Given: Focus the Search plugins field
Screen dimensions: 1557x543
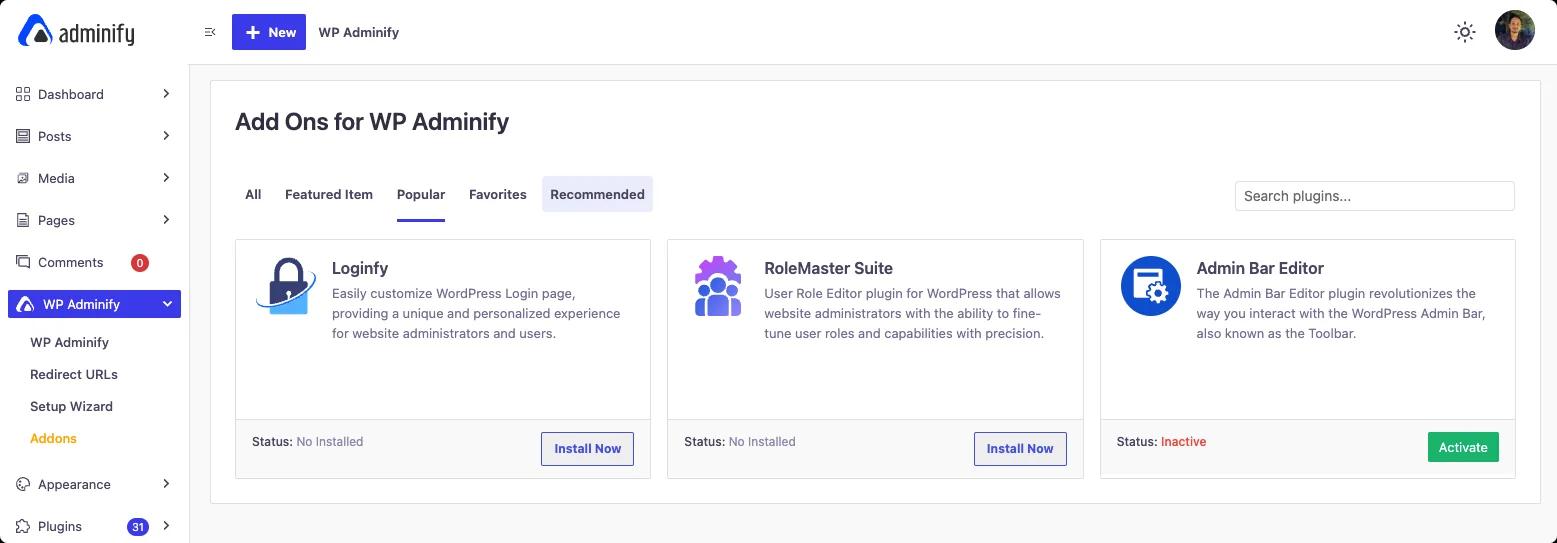Looking at the screenshot, I should pos(1375,196).
